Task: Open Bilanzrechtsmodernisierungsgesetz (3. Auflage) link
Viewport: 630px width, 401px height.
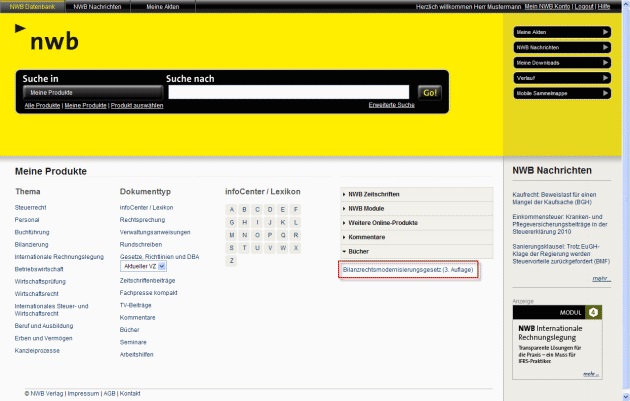Action: (408, 270)
